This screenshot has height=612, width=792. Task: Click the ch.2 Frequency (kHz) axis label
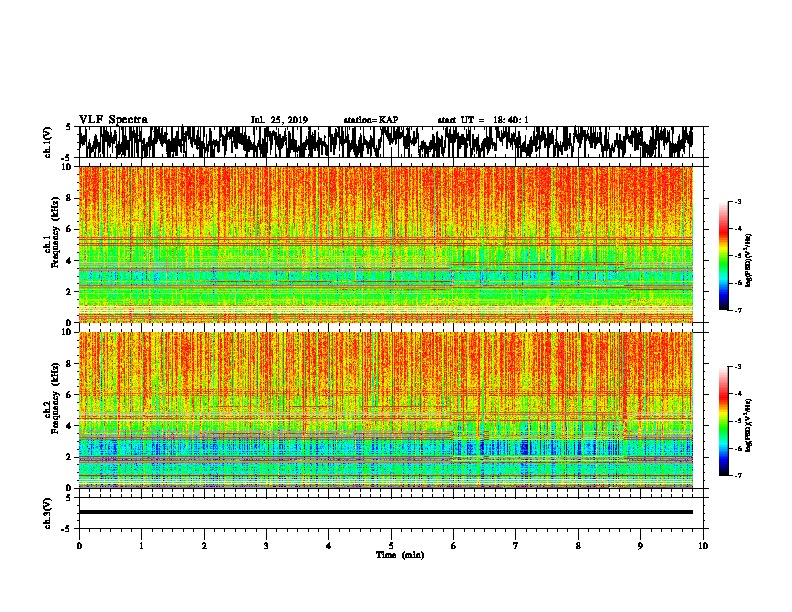[52, 398]
